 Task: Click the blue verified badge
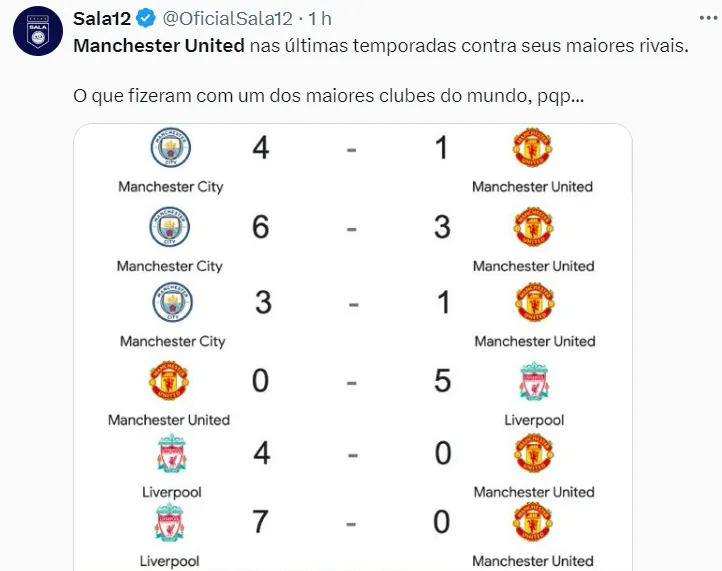pyautogui.click(x=145, y=18)
